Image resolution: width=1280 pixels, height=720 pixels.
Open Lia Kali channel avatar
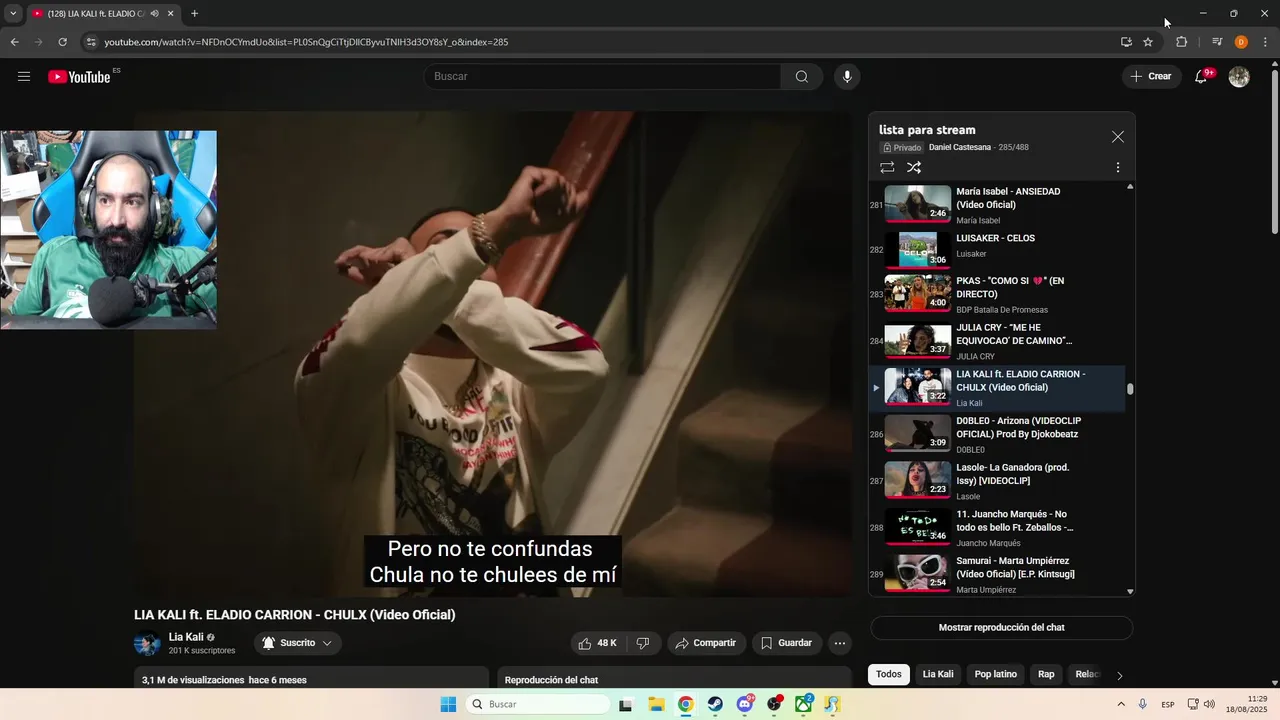coord(147,644)
